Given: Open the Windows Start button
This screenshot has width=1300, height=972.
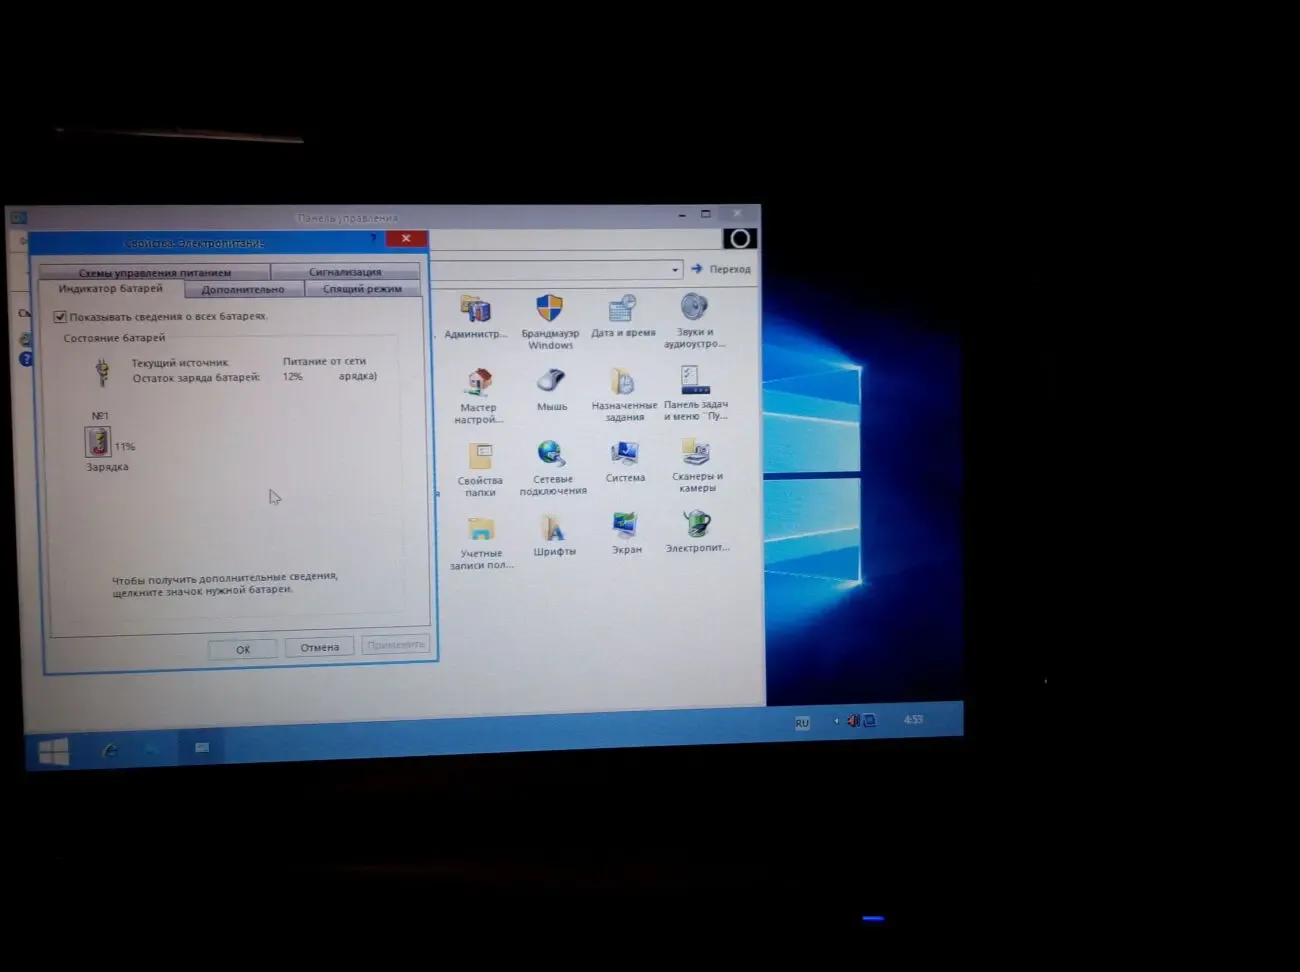Looking at the screenshot, I should [54, 751].
